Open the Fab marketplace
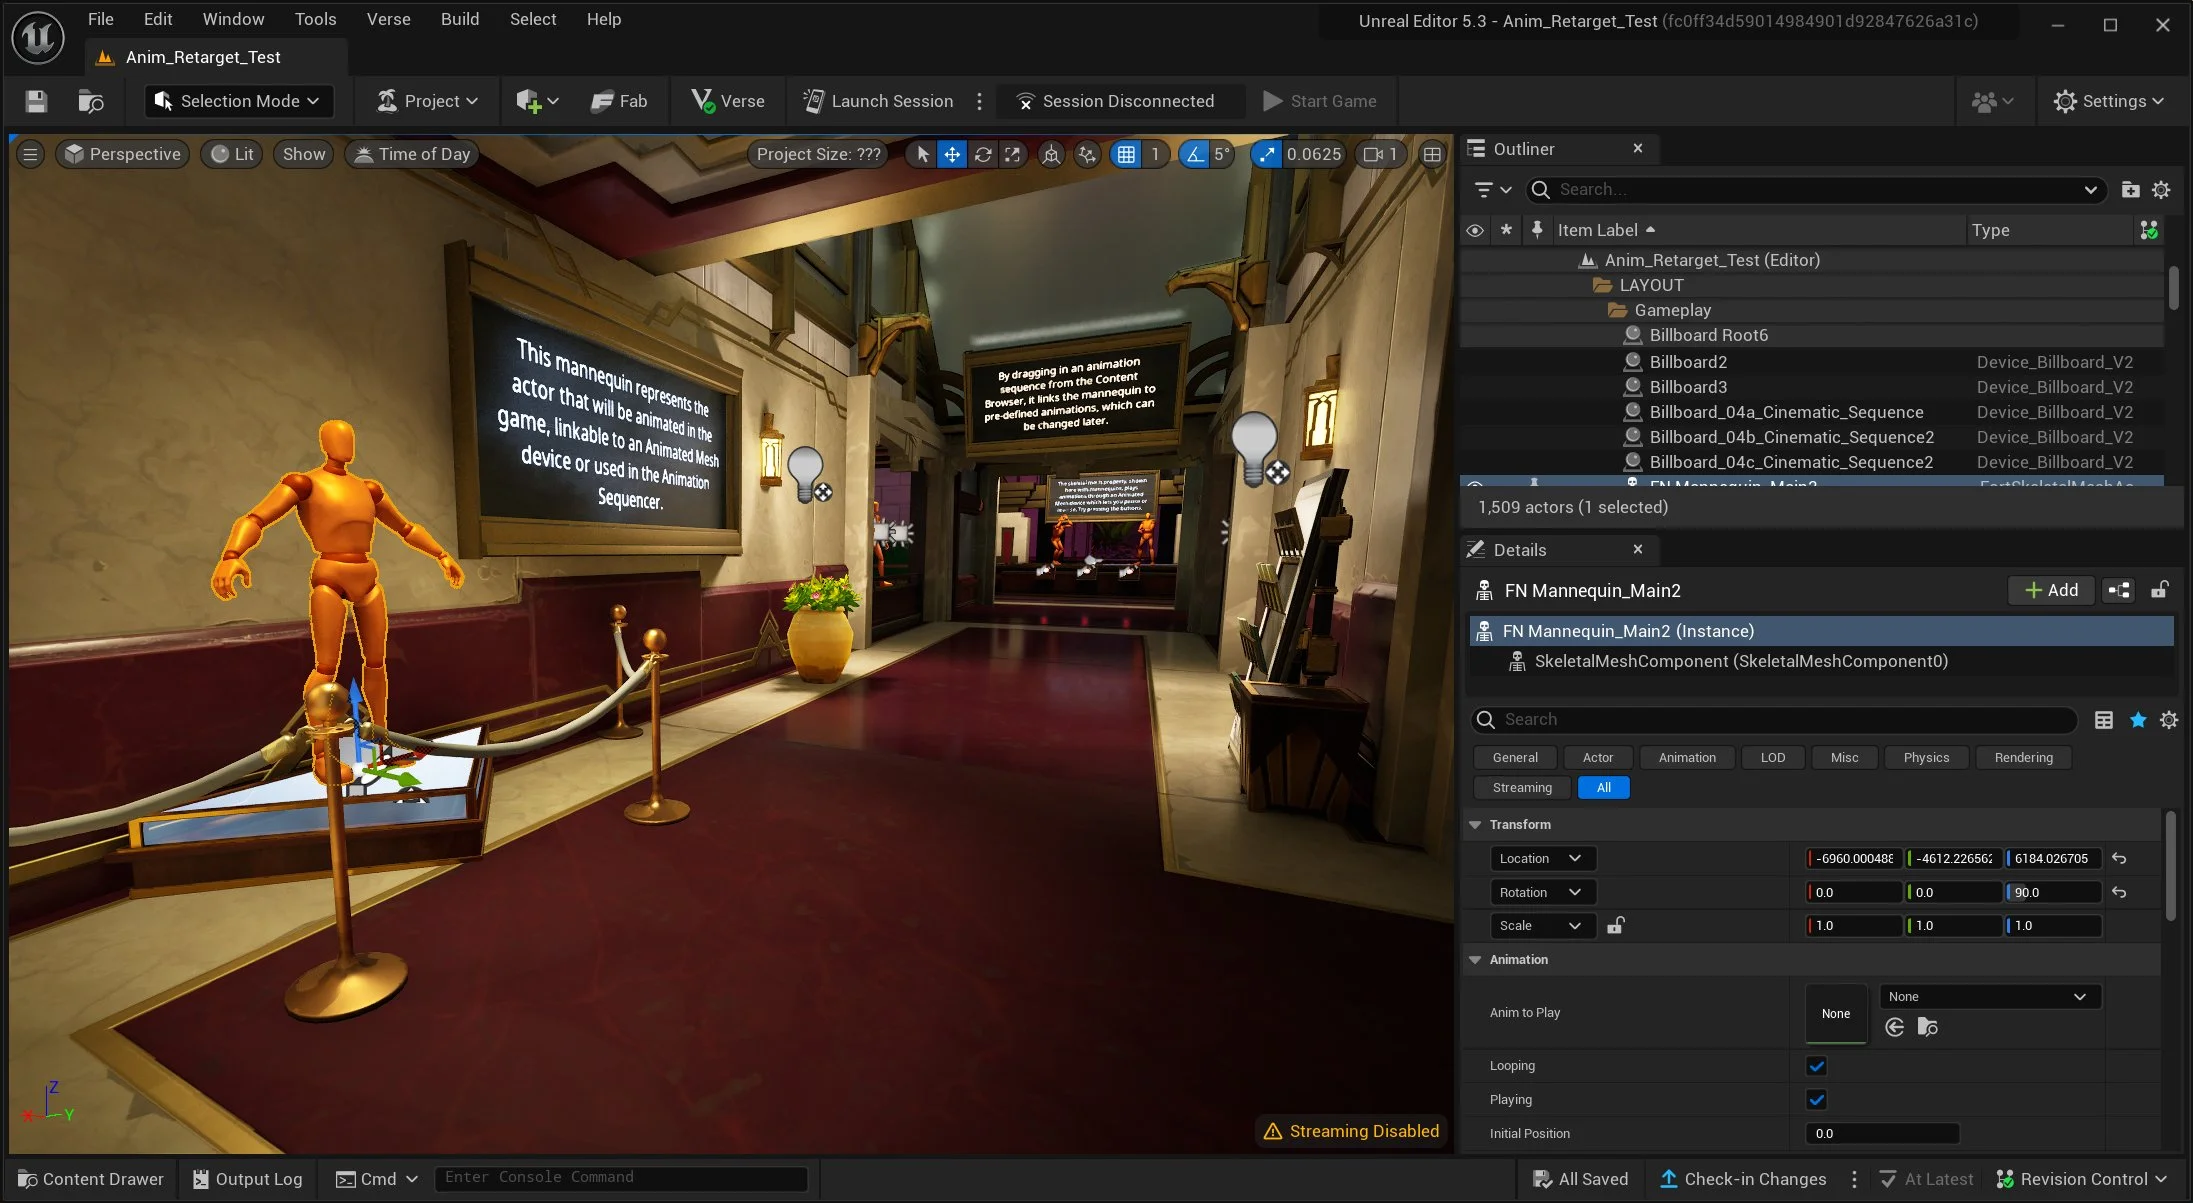 click(619, 101)
